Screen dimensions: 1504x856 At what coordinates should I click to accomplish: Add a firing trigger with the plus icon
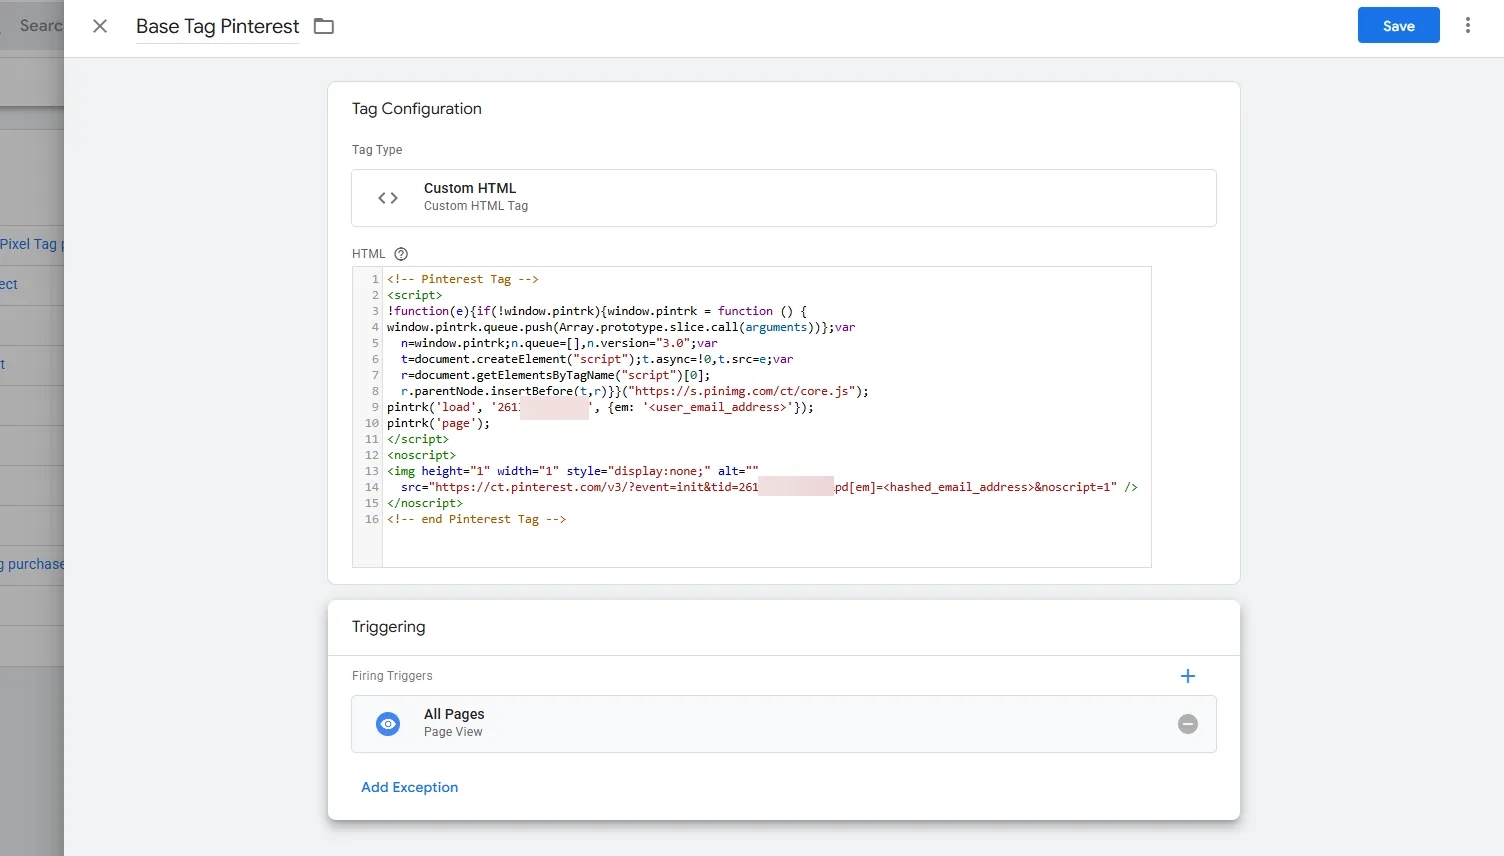pyautogui.click(x=1188, y=676)
